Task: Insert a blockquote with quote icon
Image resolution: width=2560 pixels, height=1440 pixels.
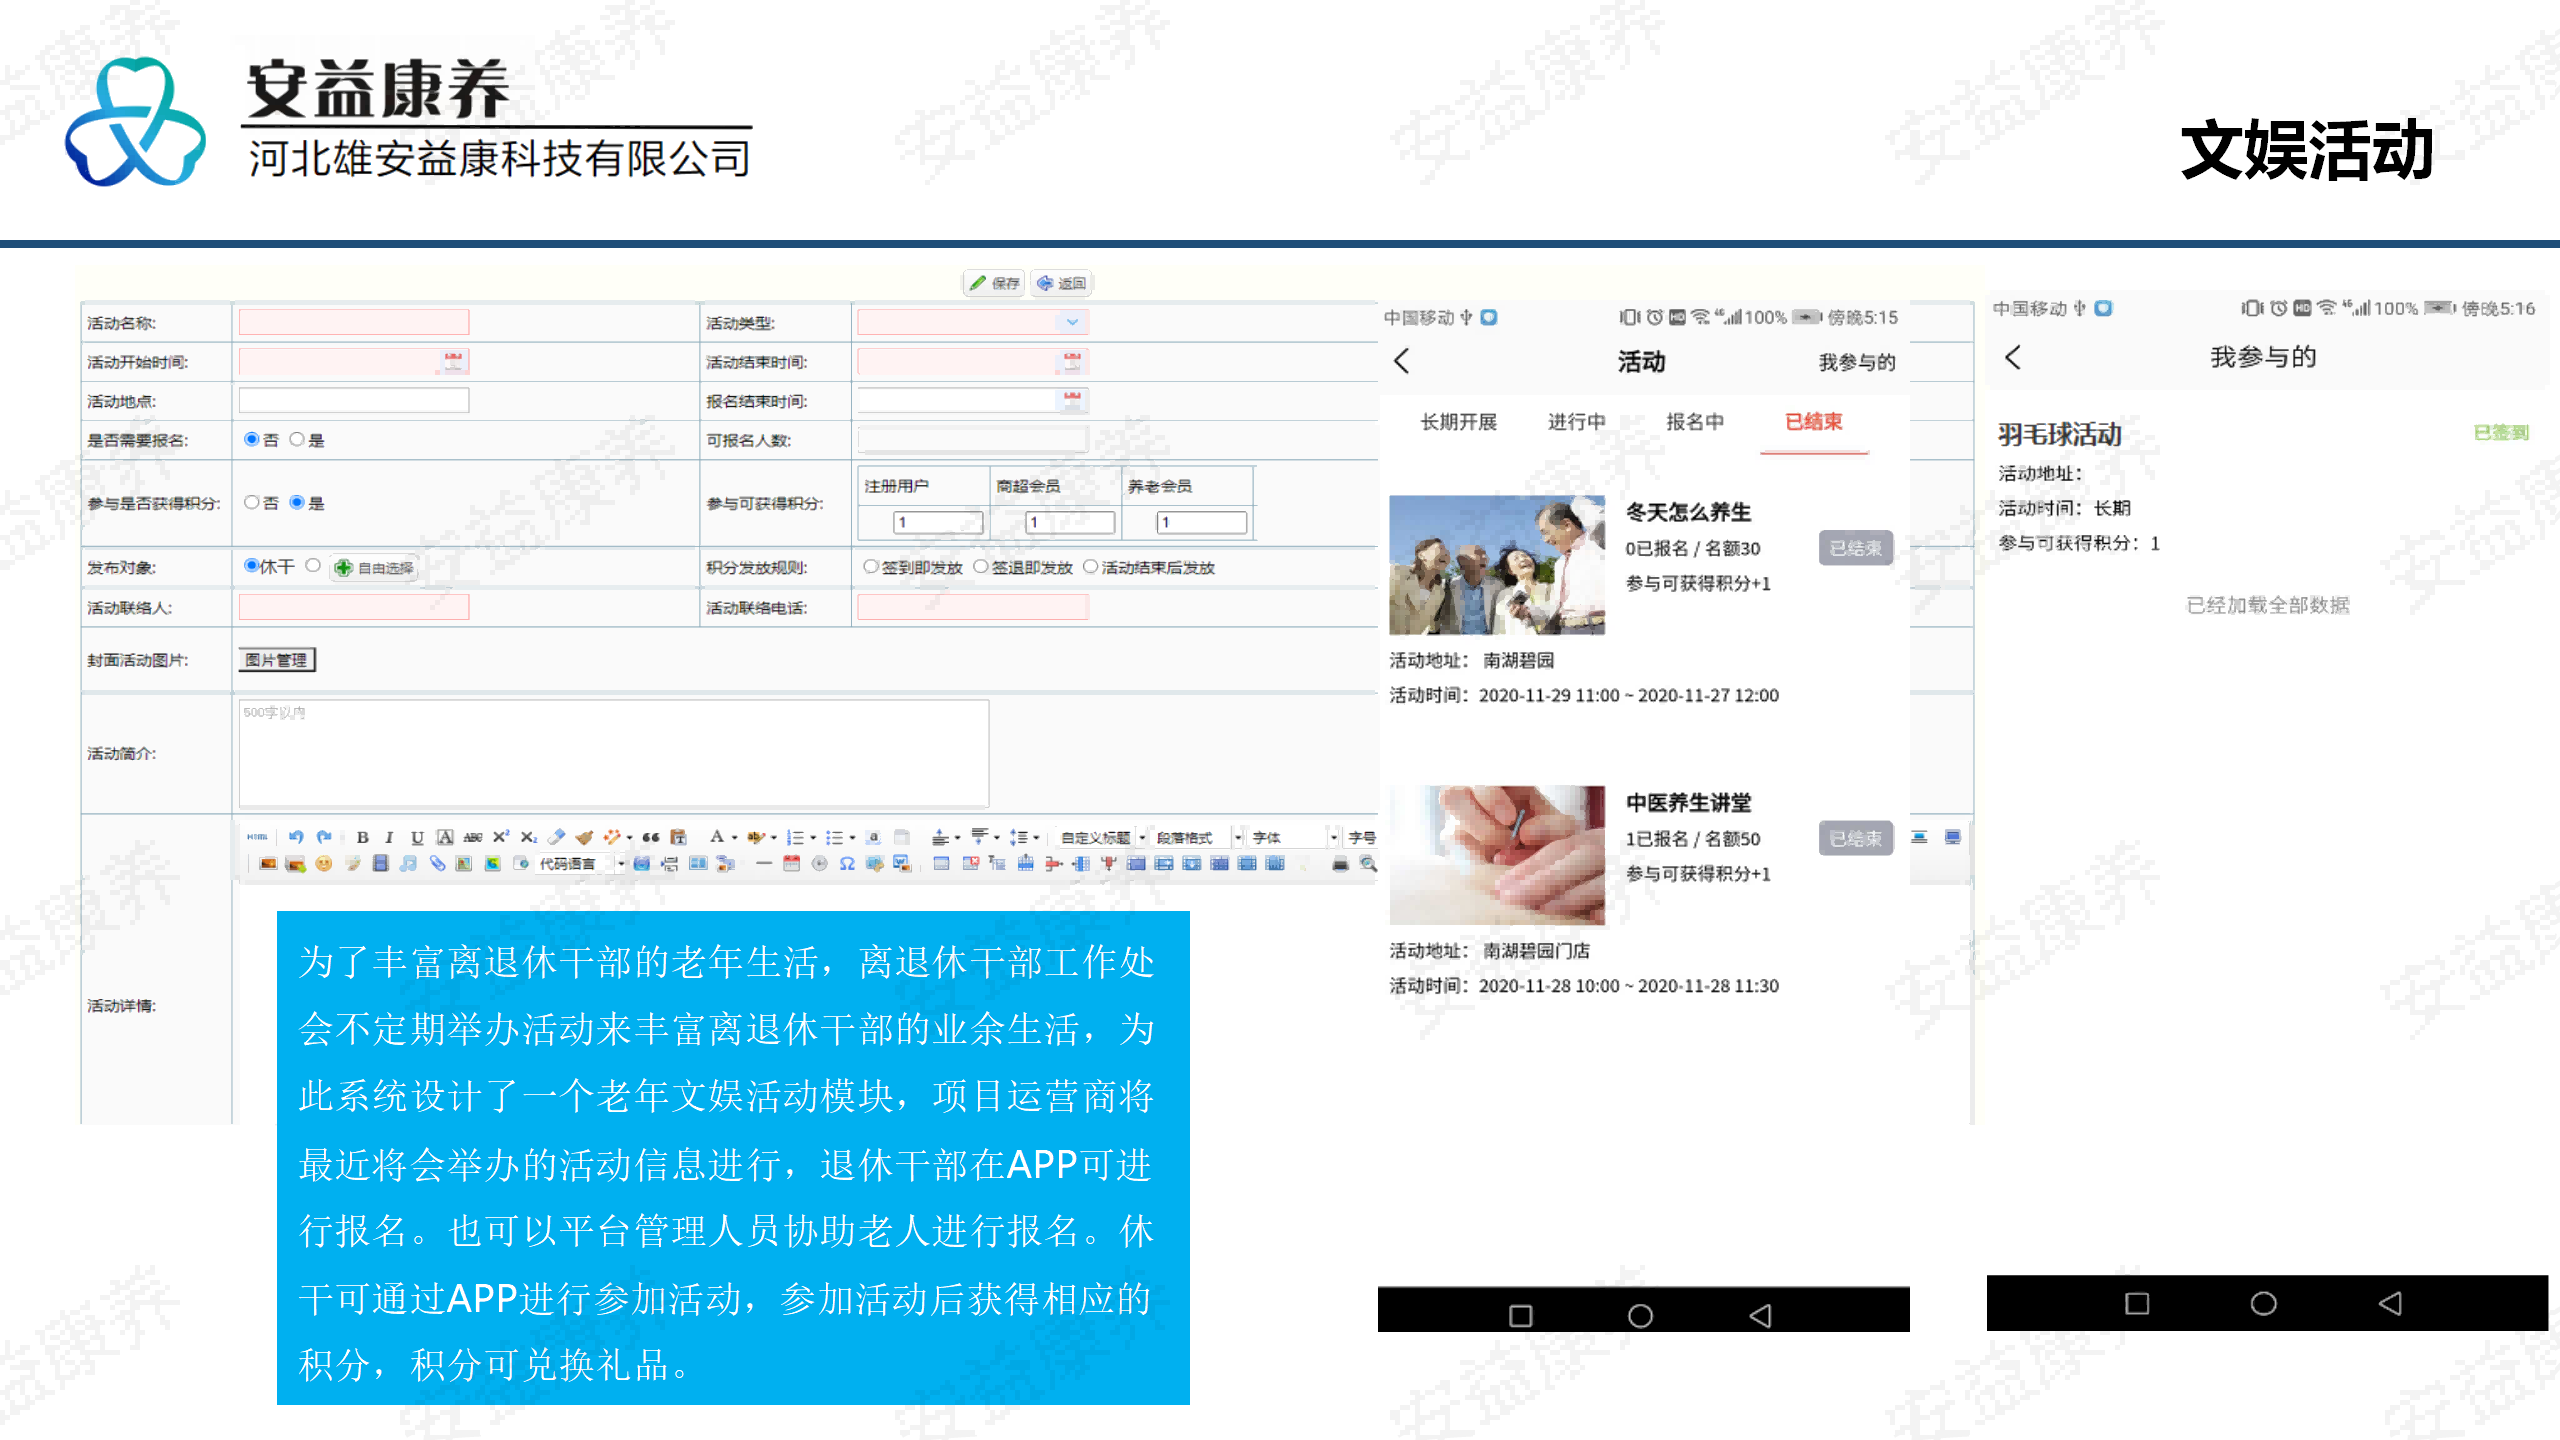Action: click(651, 837)
